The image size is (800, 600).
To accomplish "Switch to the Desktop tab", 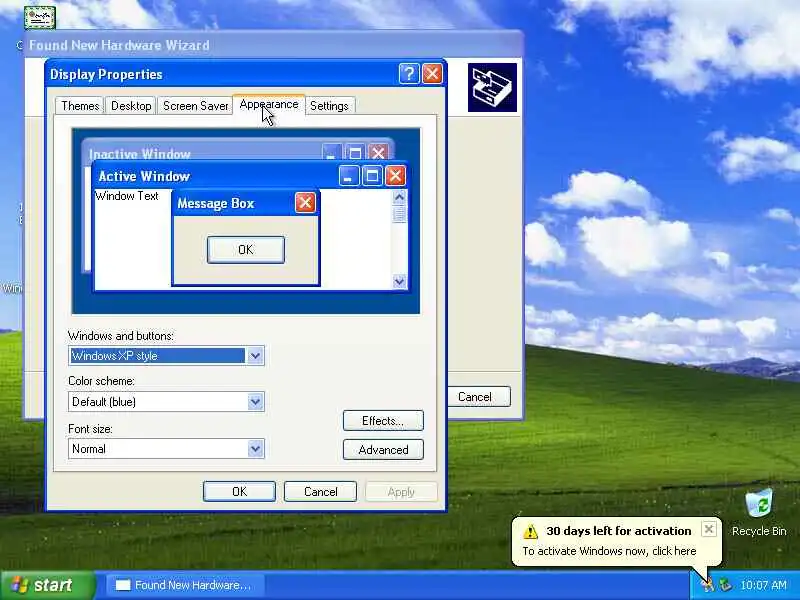I will 131,106.
